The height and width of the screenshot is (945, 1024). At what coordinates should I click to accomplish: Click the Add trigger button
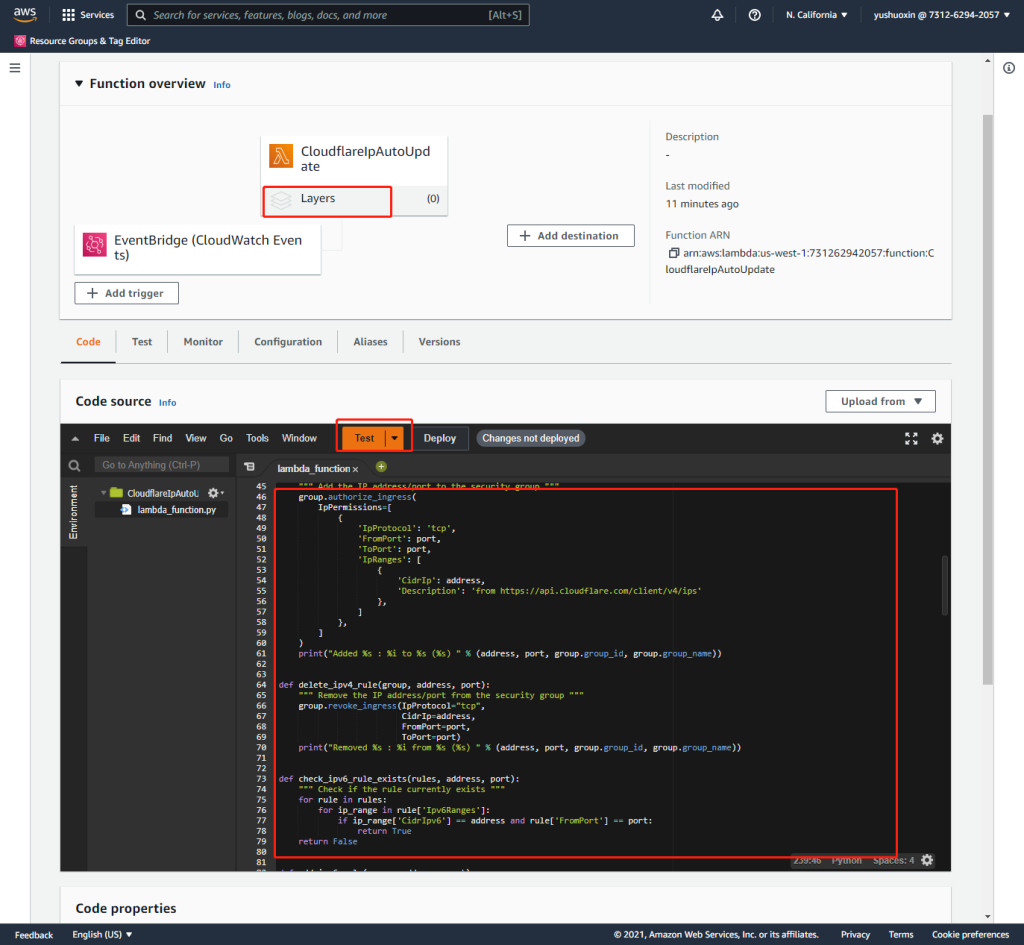126,293
